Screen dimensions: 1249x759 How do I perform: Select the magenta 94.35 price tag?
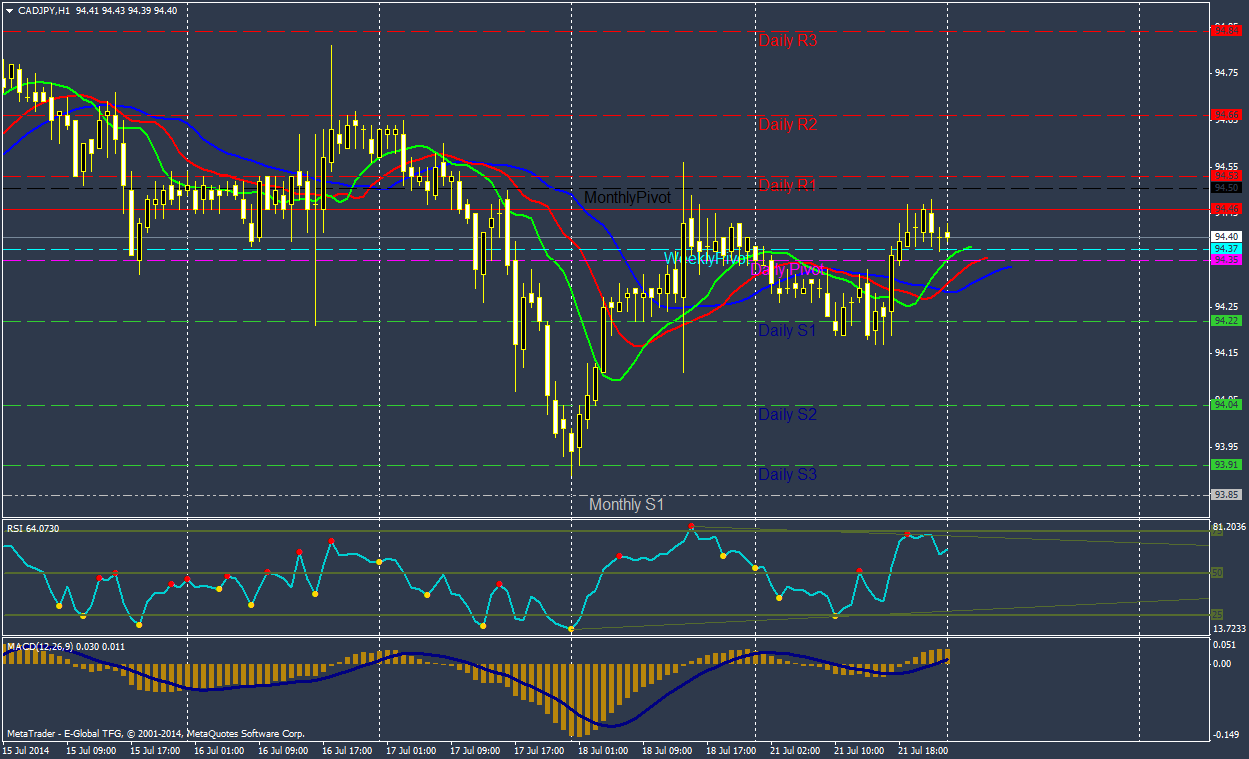(1227, 260)
